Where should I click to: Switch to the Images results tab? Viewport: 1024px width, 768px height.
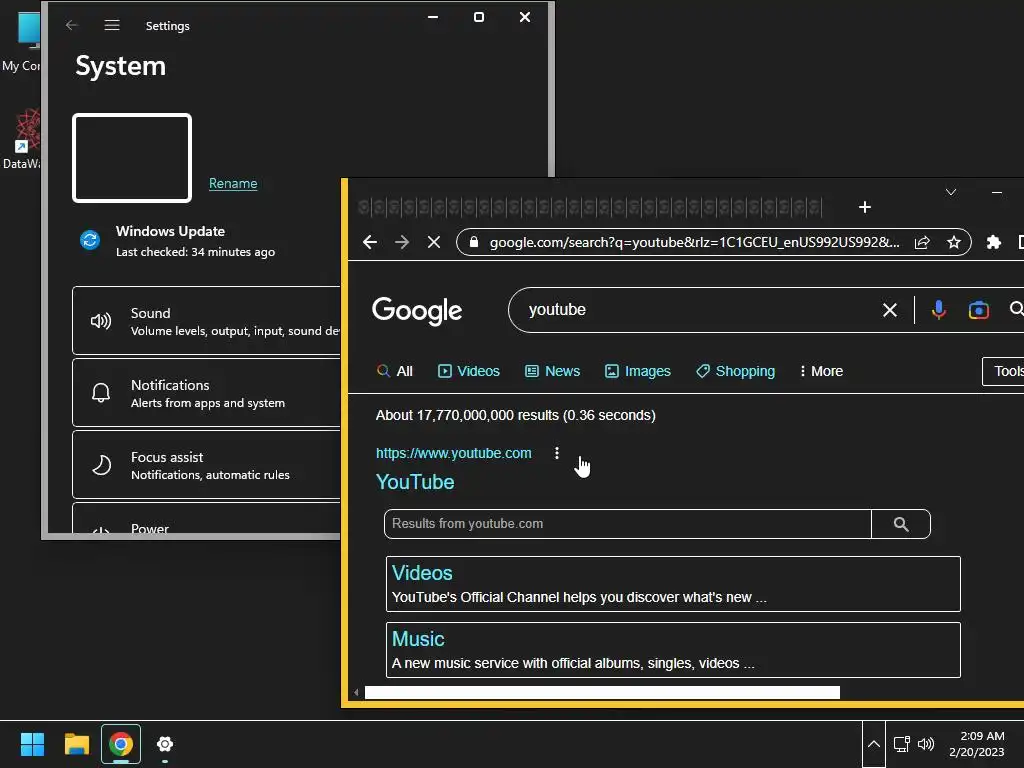637,372
